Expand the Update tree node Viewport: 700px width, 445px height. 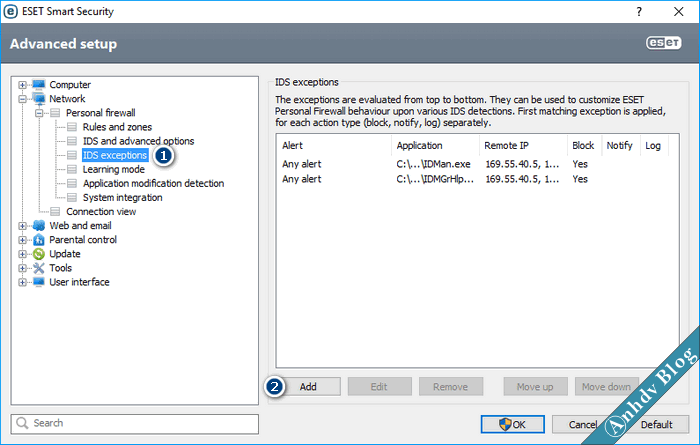pos(22,254)
